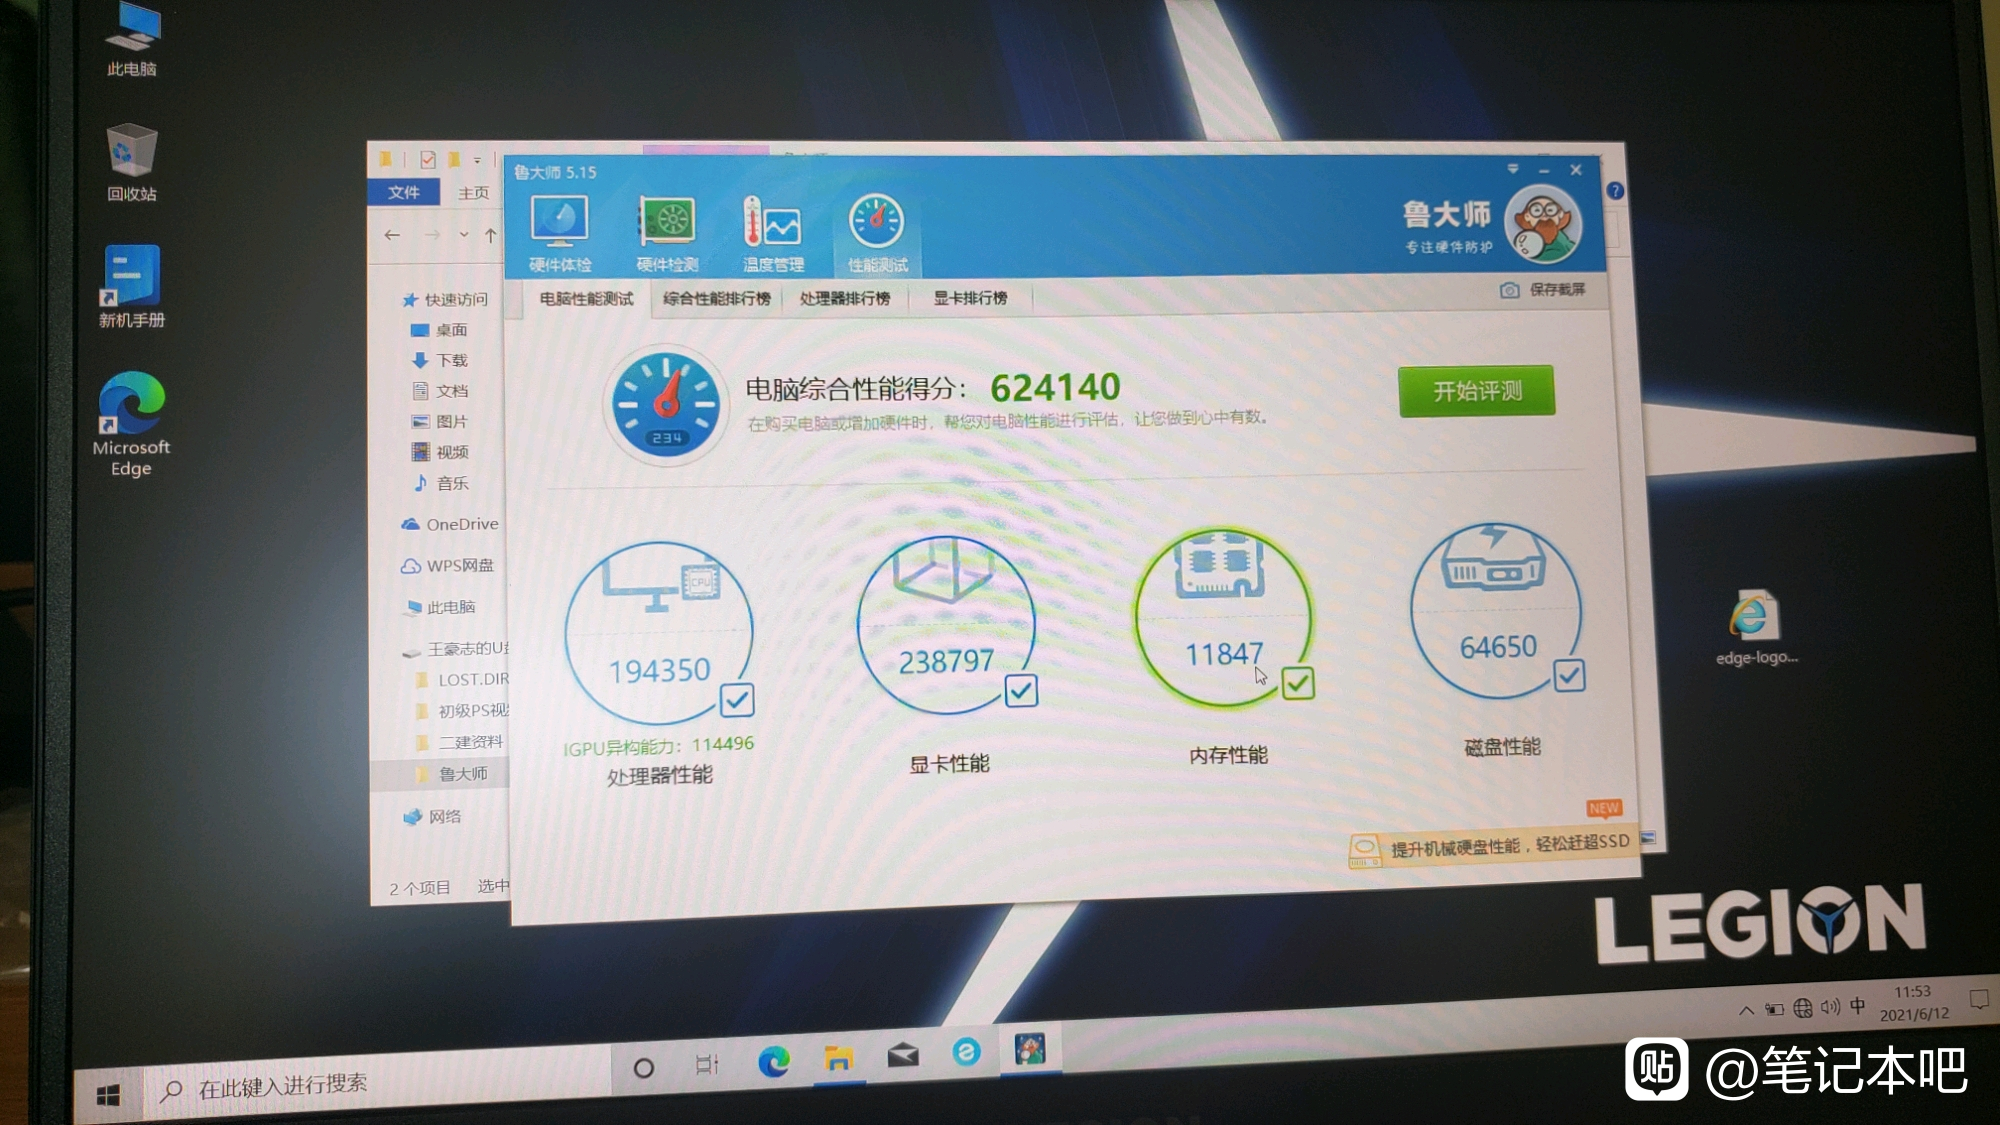Open notification center icon
2000x1125 pixels.
click(x=1978, y=999)
